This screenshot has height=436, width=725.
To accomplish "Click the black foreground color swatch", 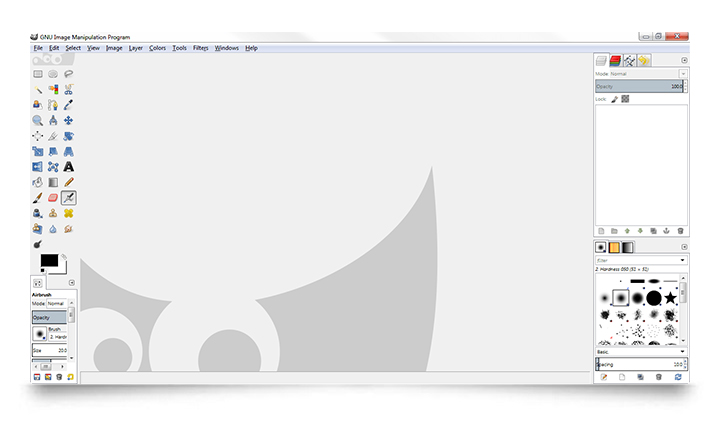I will (49, 260).
